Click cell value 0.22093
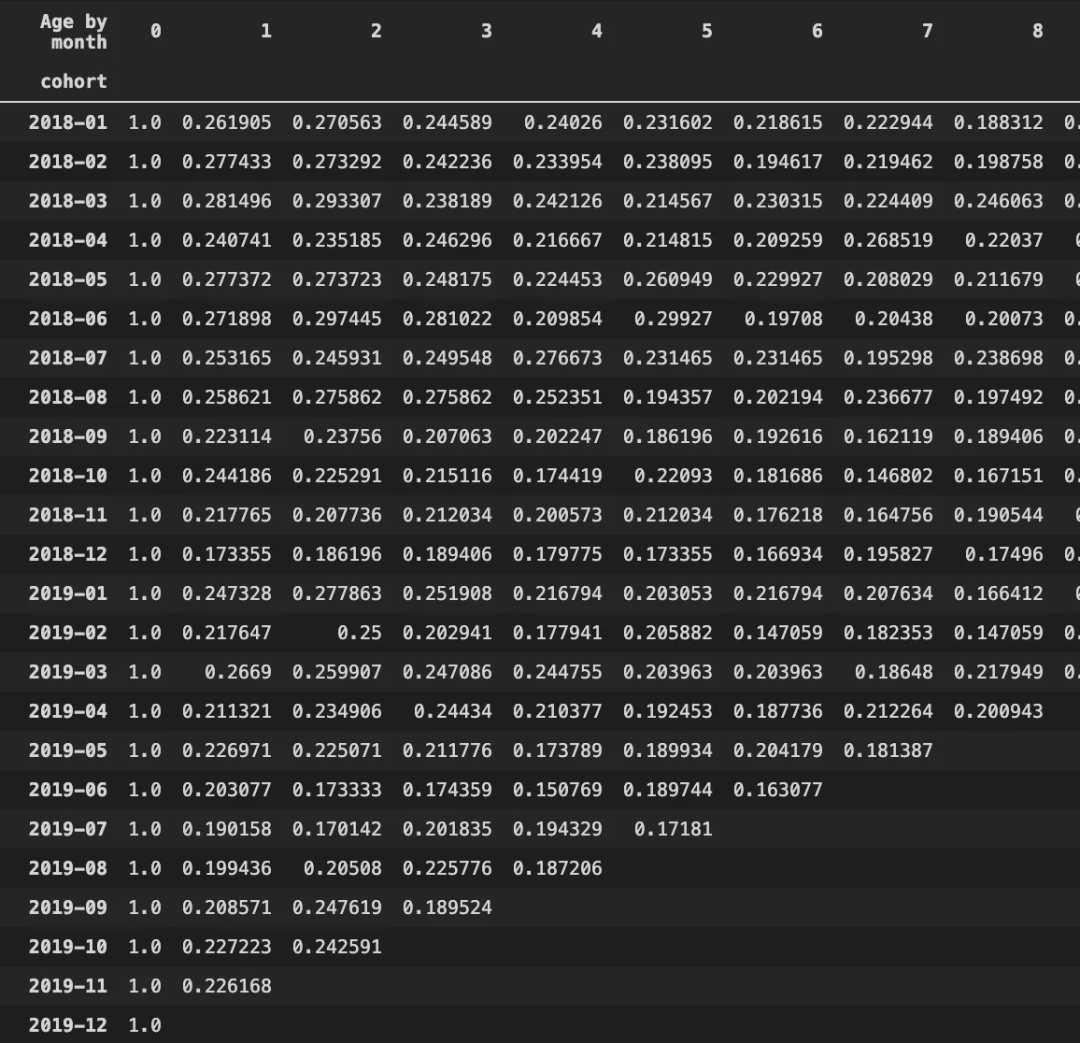 (673, 475)
